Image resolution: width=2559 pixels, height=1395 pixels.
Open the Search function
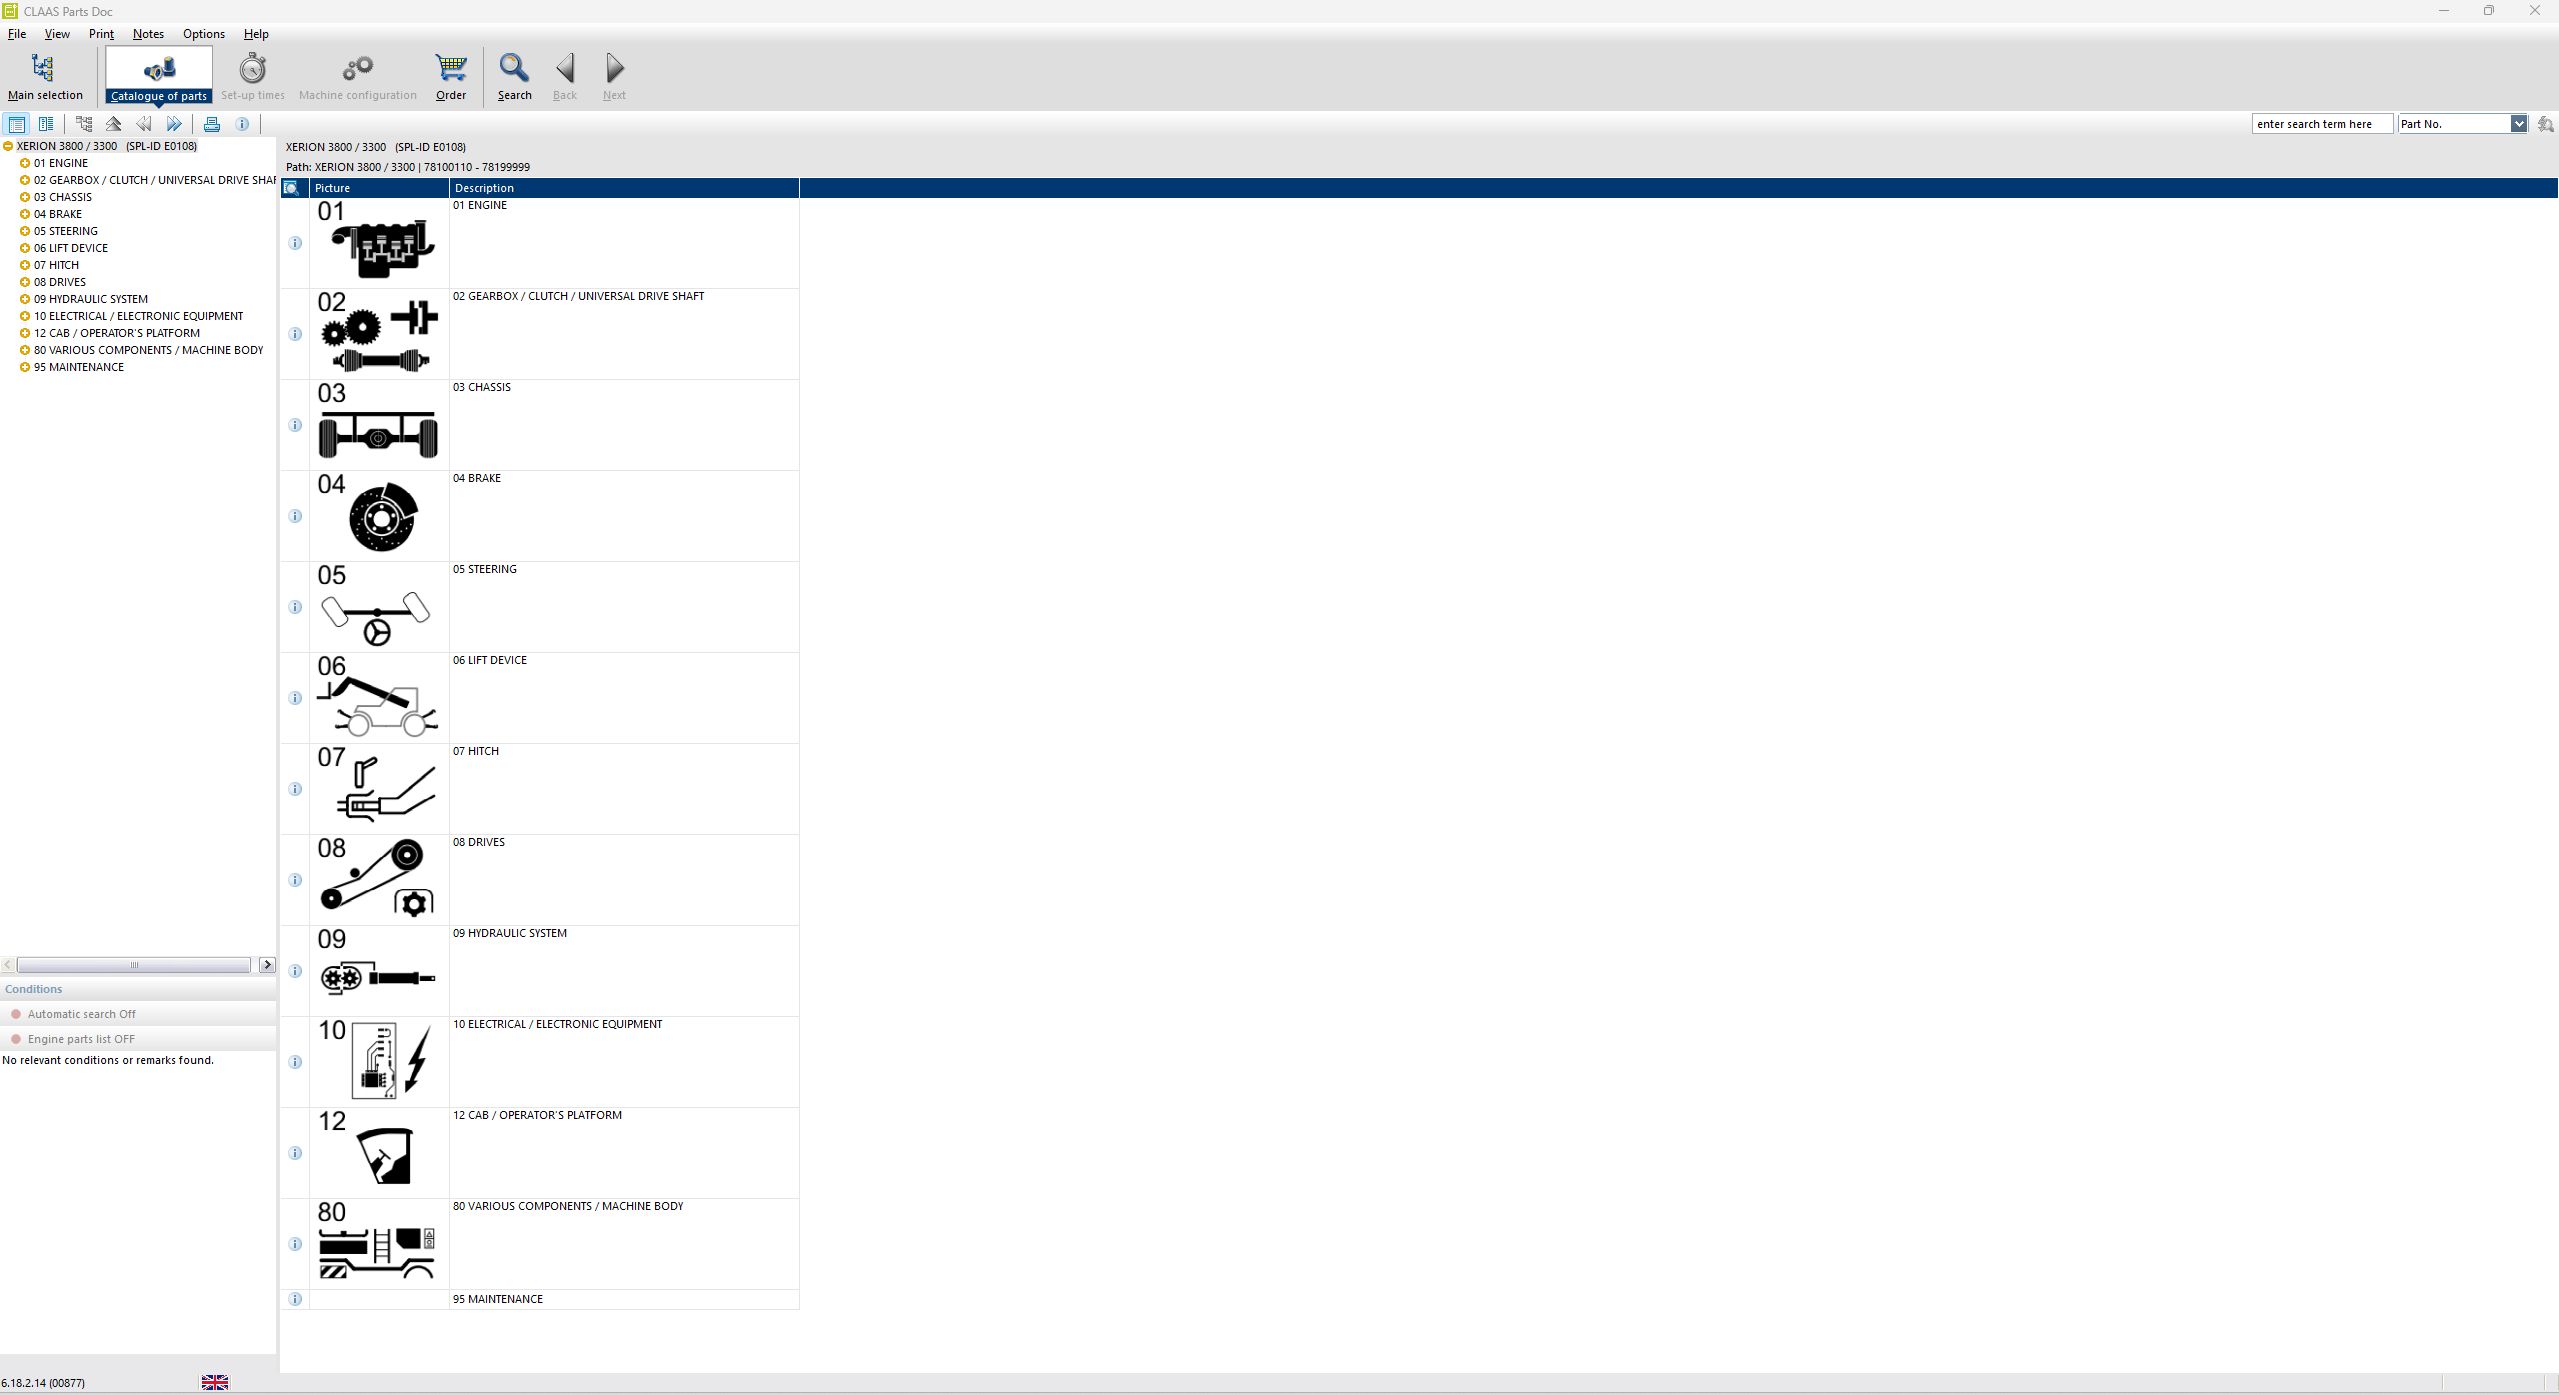click(513, 75)
